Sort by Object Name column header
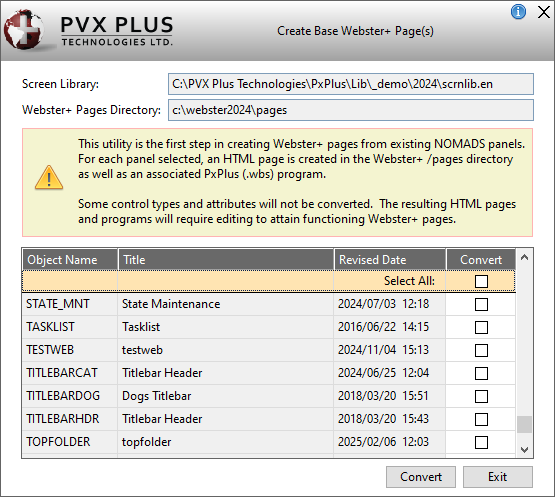Viewport: 555px width, 497px height. [x=70, y=260]
